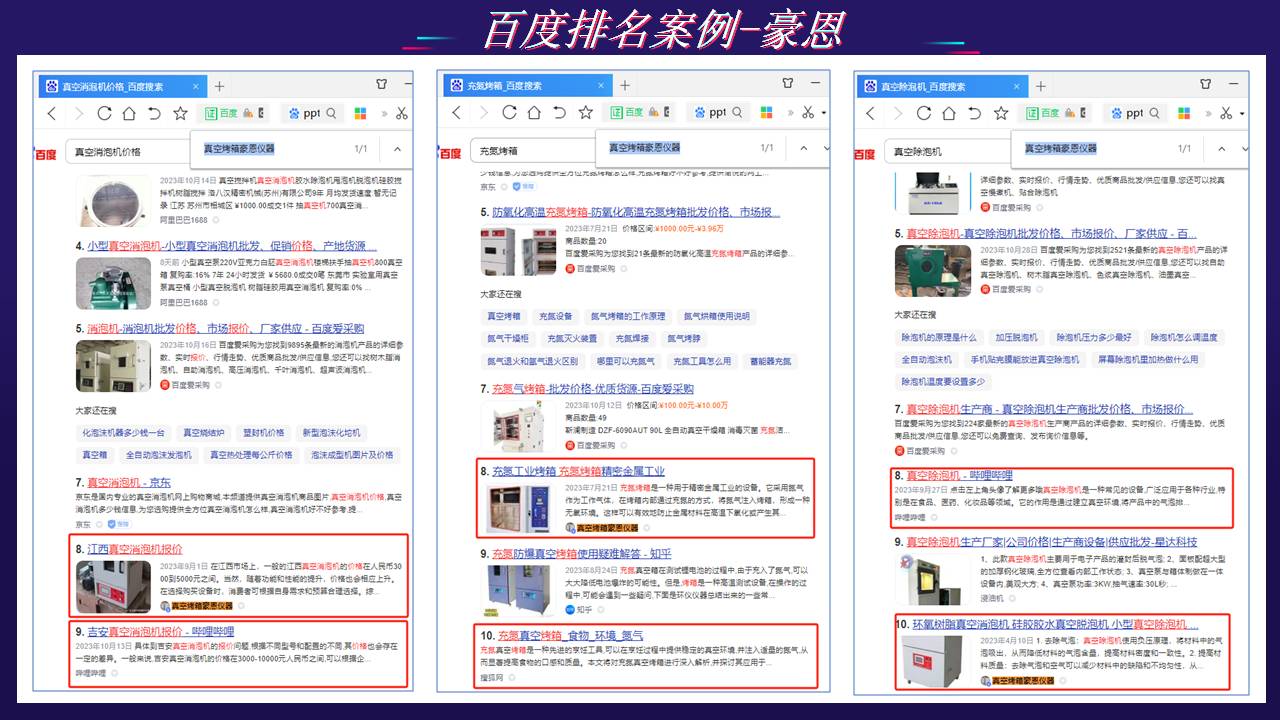Click home icon in 充氮烤箱 browser window

pyautogui.click(x=534, y=112)
